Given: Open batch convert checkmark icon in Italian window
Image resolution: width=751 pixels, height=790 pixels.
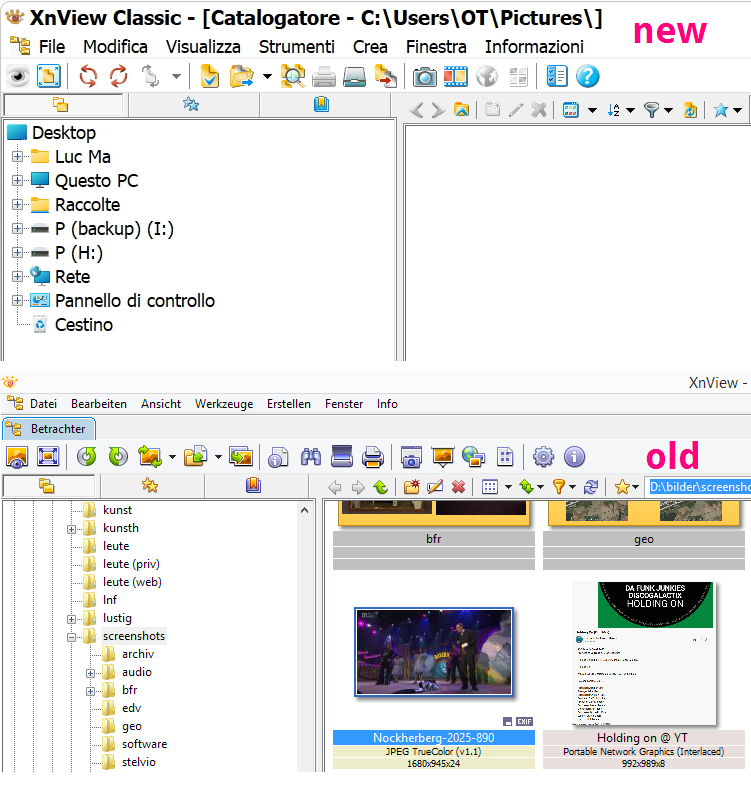Looking at the screenshot, I should [209, 77].
